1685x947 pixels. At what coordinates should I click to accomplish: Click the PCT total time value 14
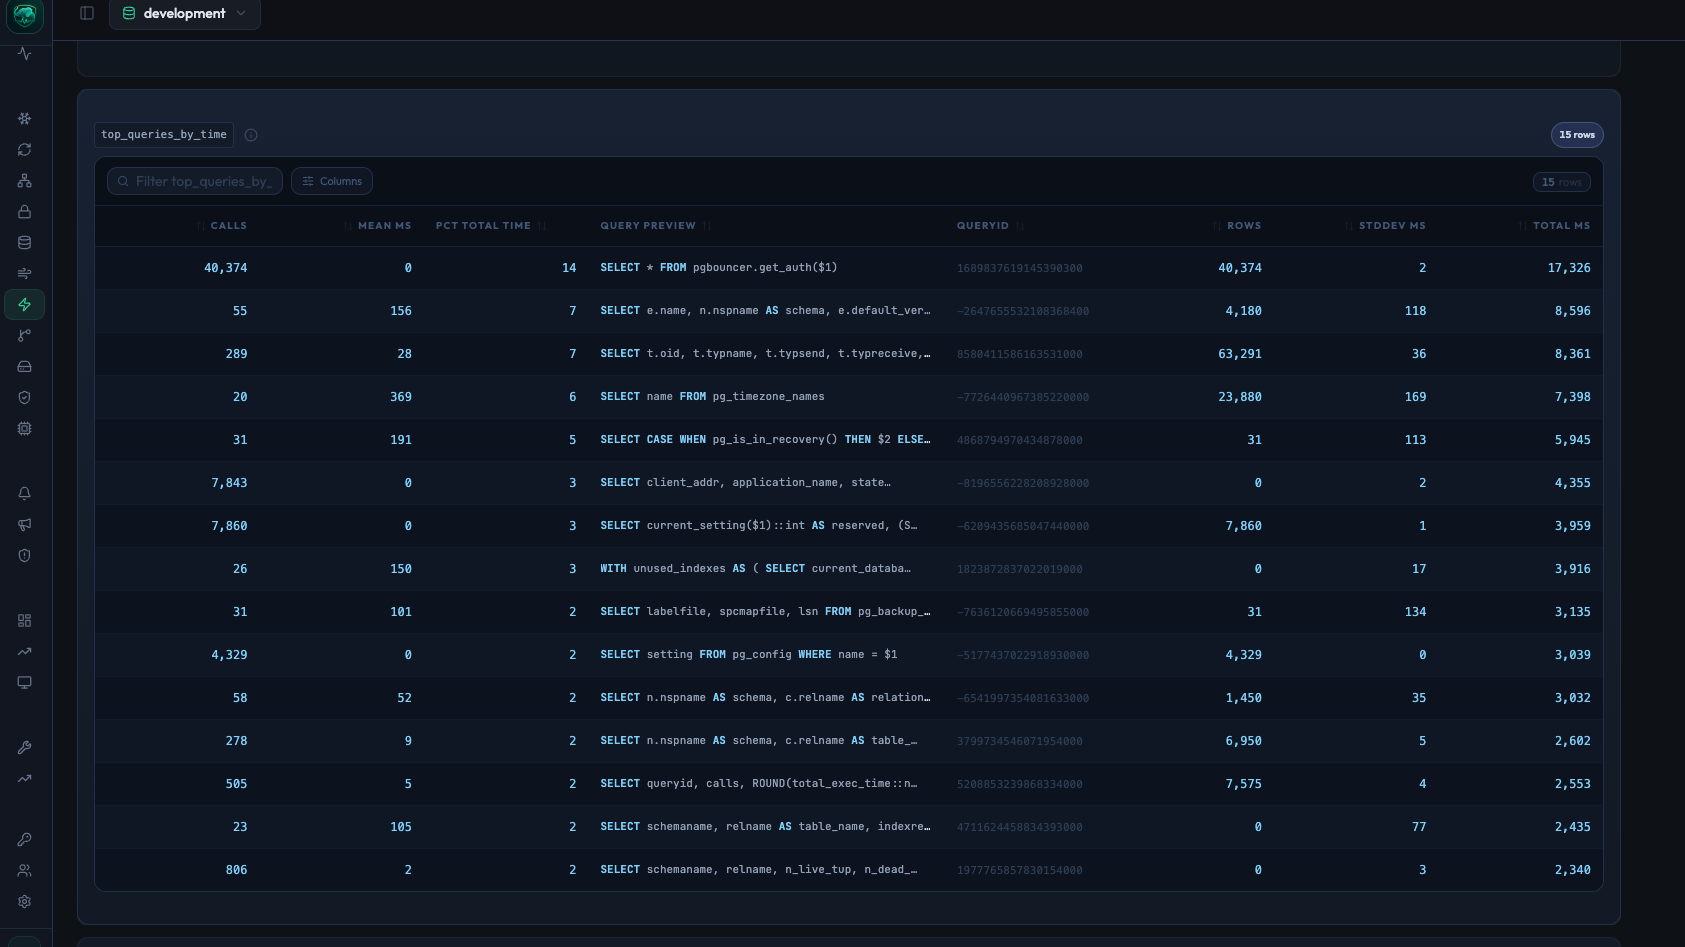pyautogui.click(x=569, y=268)
